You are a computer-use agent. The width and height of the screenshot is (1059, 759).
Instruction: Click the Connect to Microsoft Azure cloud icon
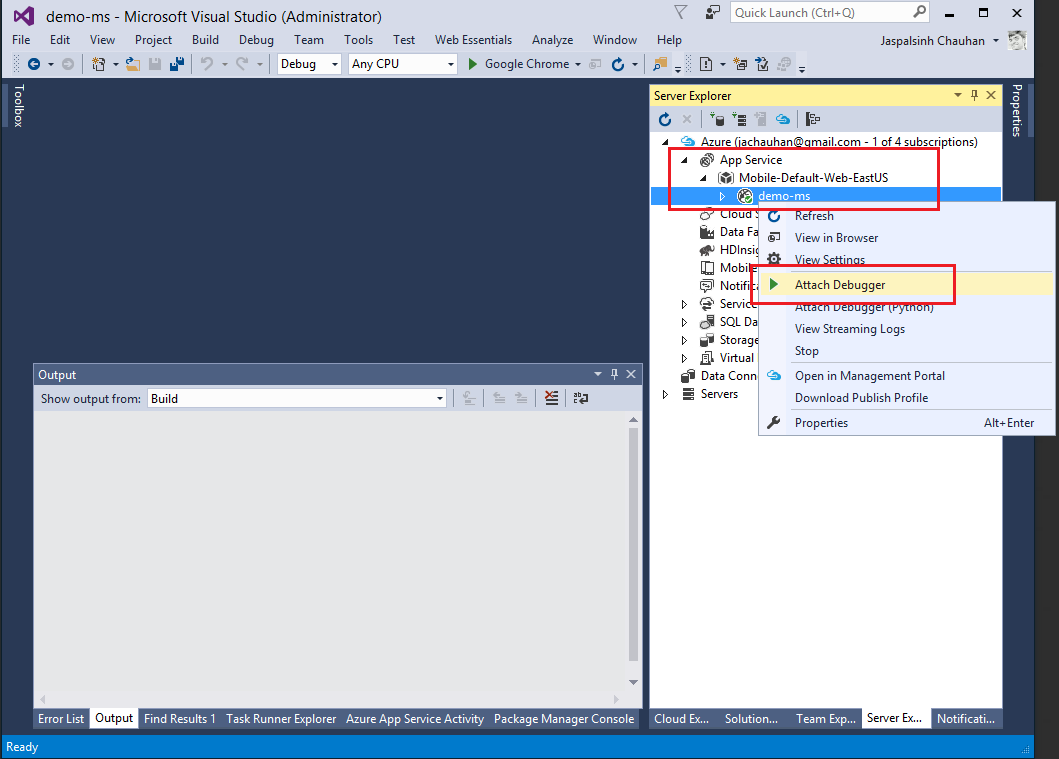[783, 120]
